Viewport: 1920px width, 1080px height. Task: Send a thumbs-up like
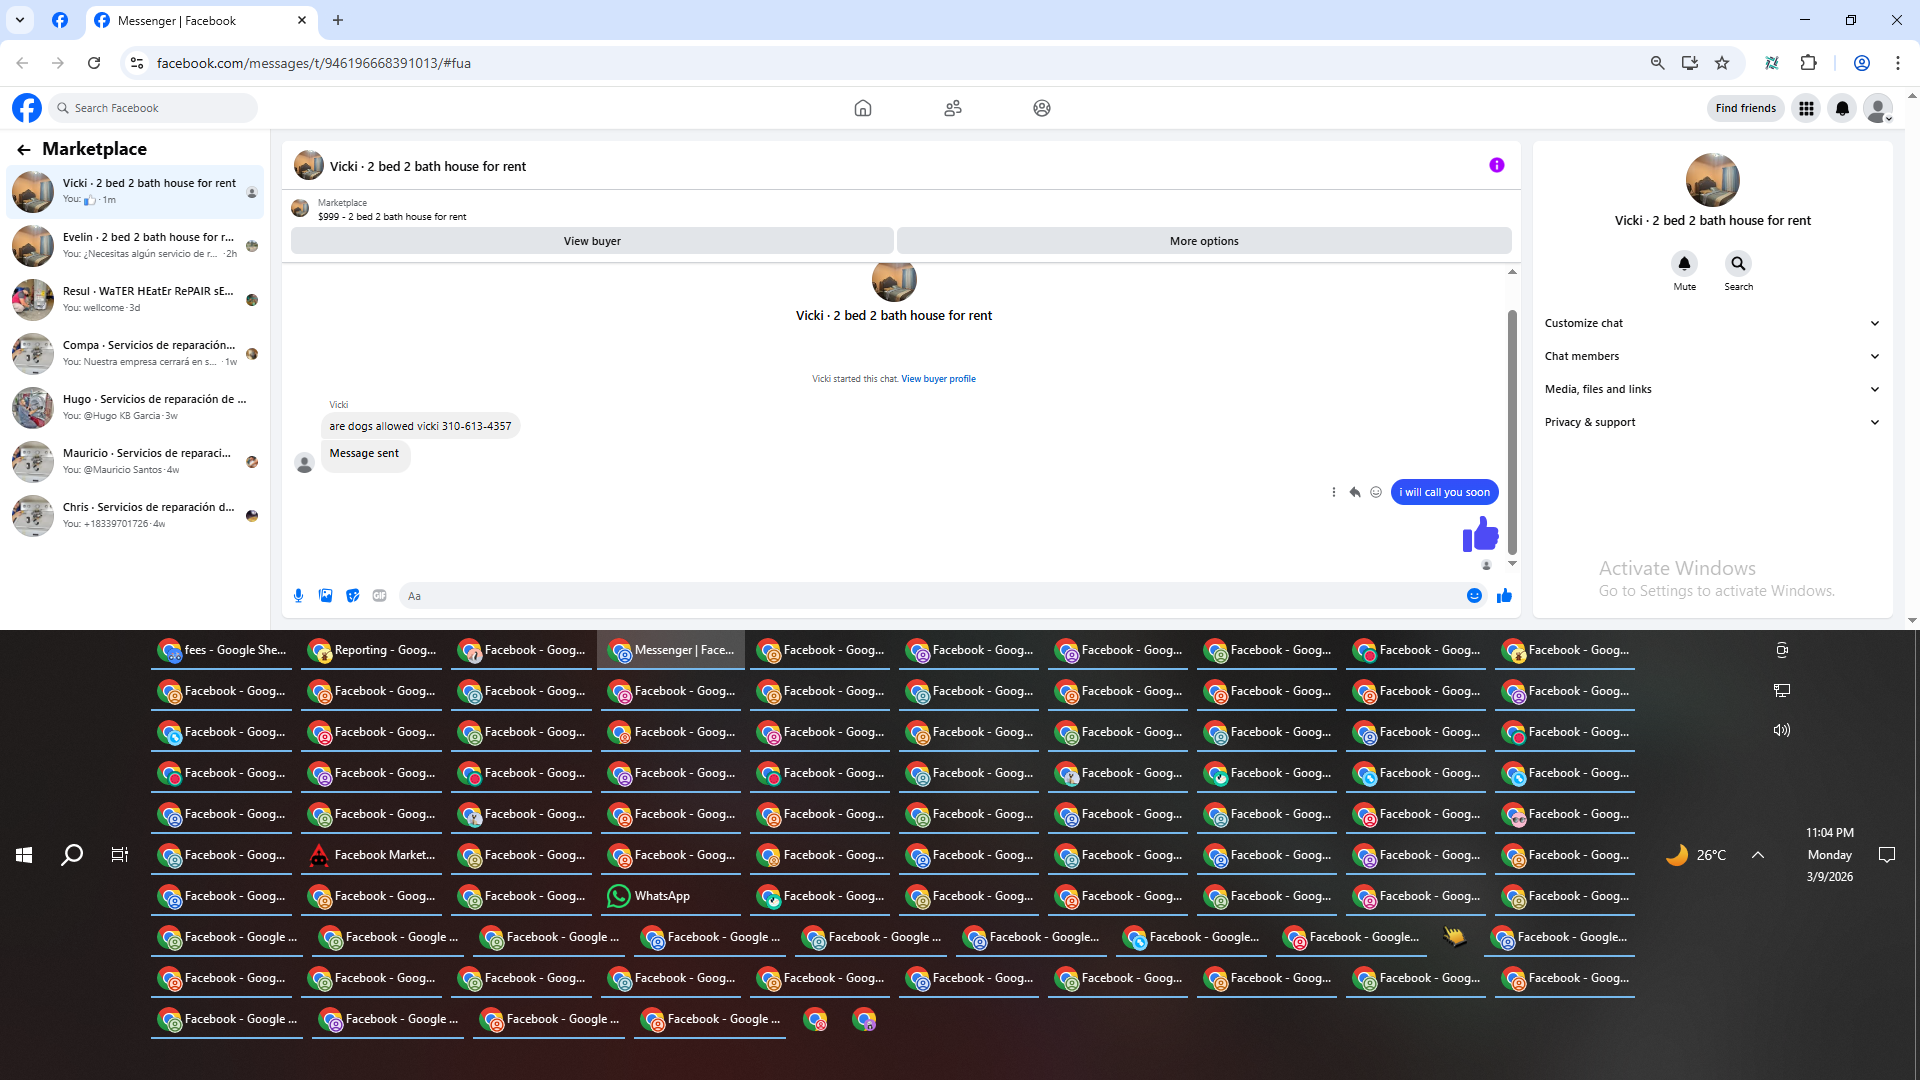(x=1504, y=596)
